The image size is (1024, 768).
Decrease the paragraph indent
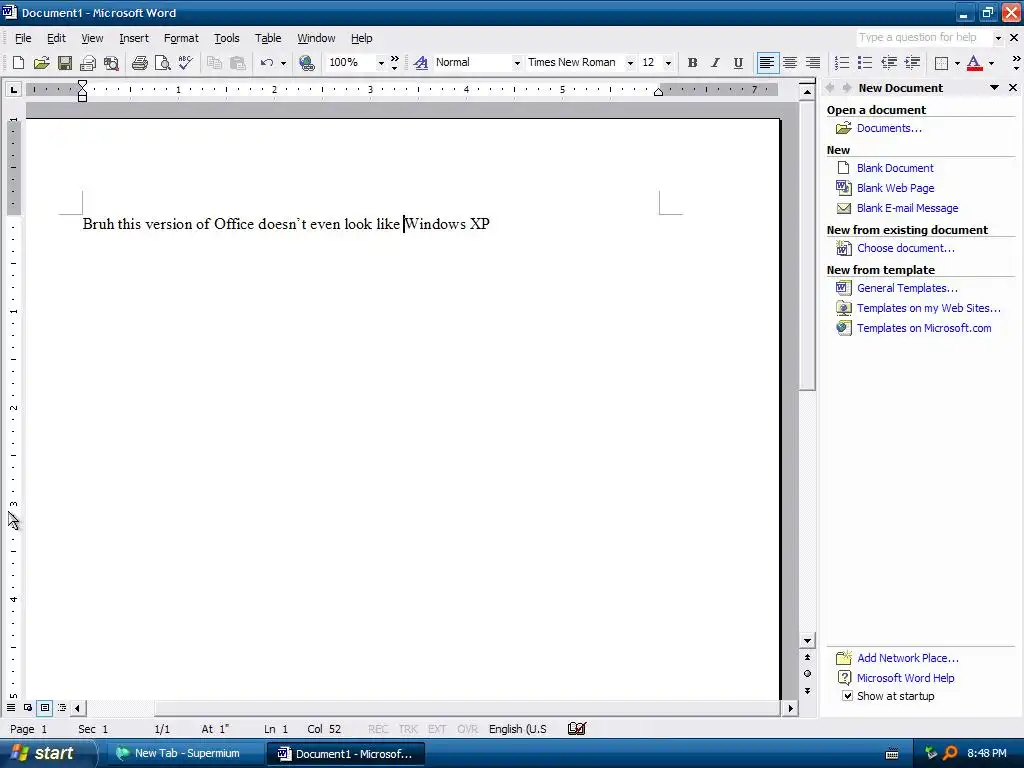(889, 63)
